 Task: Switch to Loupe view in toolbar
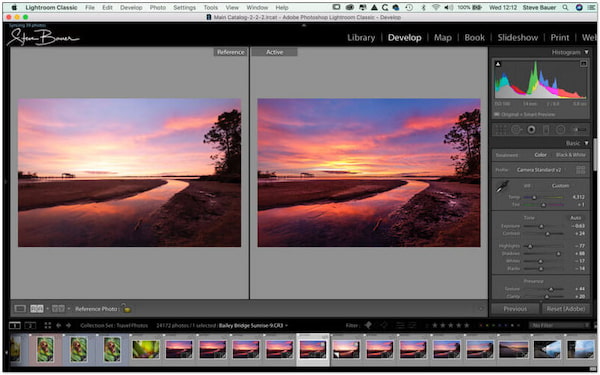click(x=20, y=309)
